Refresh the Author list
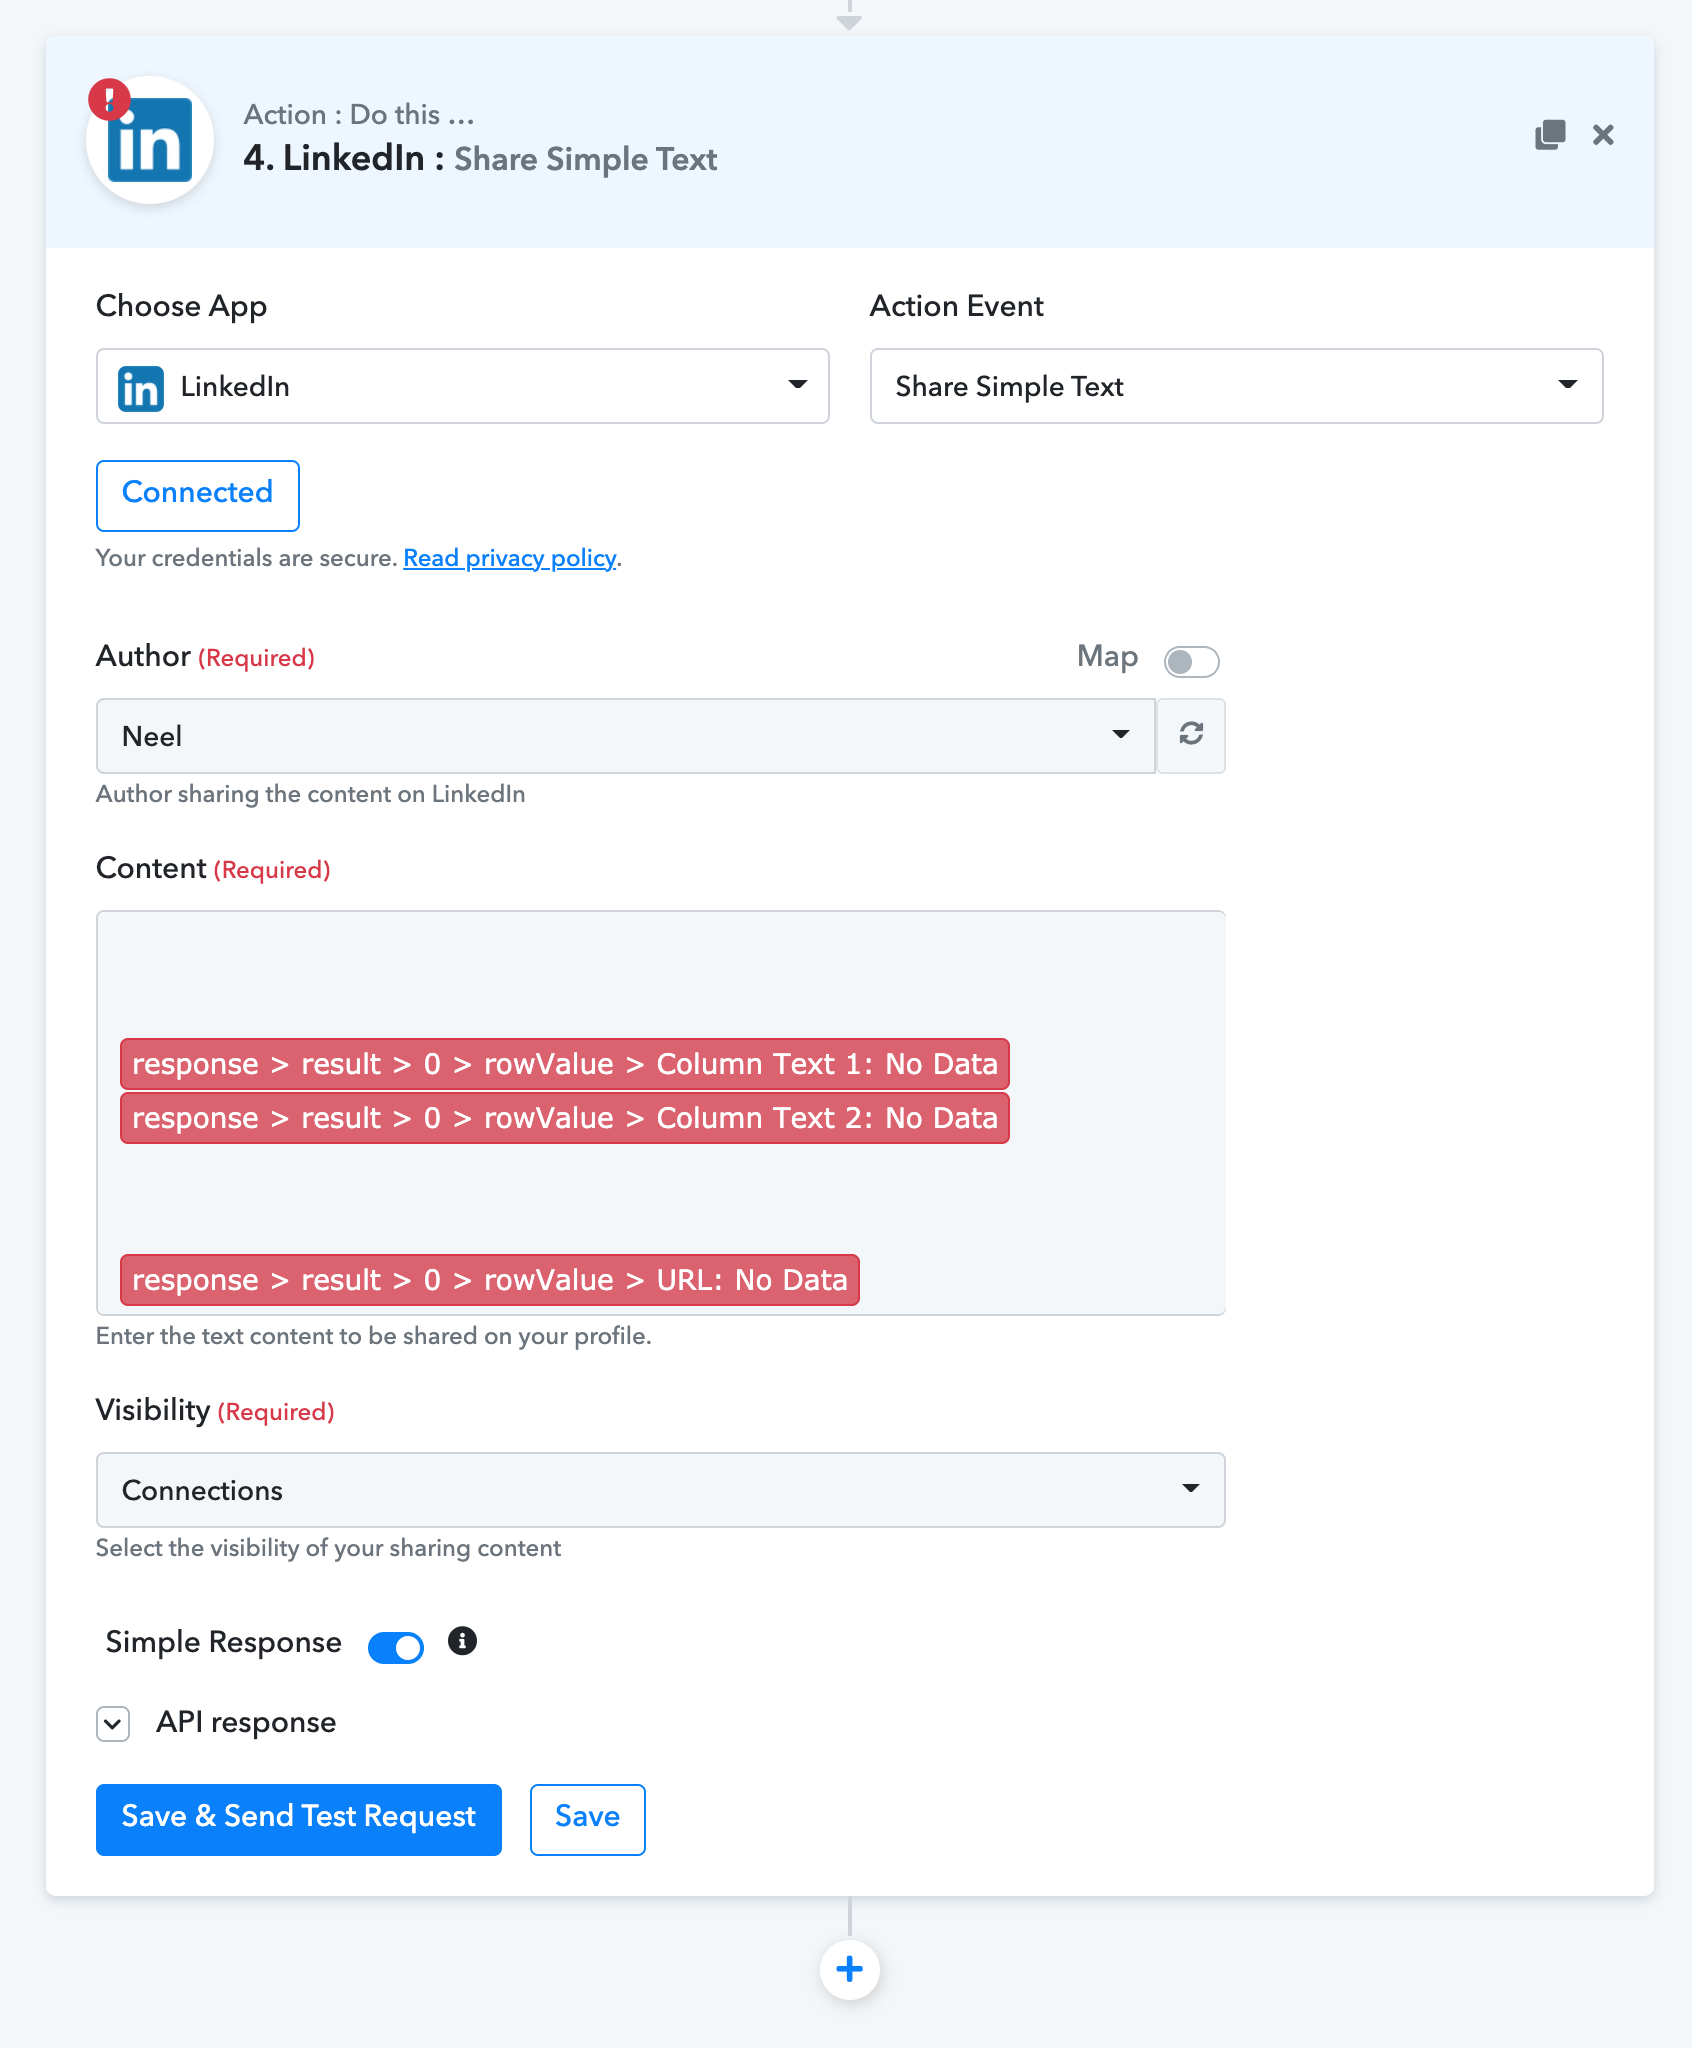The width and height of the screenshot is (1692, 2048). [x=1191, y=735]
